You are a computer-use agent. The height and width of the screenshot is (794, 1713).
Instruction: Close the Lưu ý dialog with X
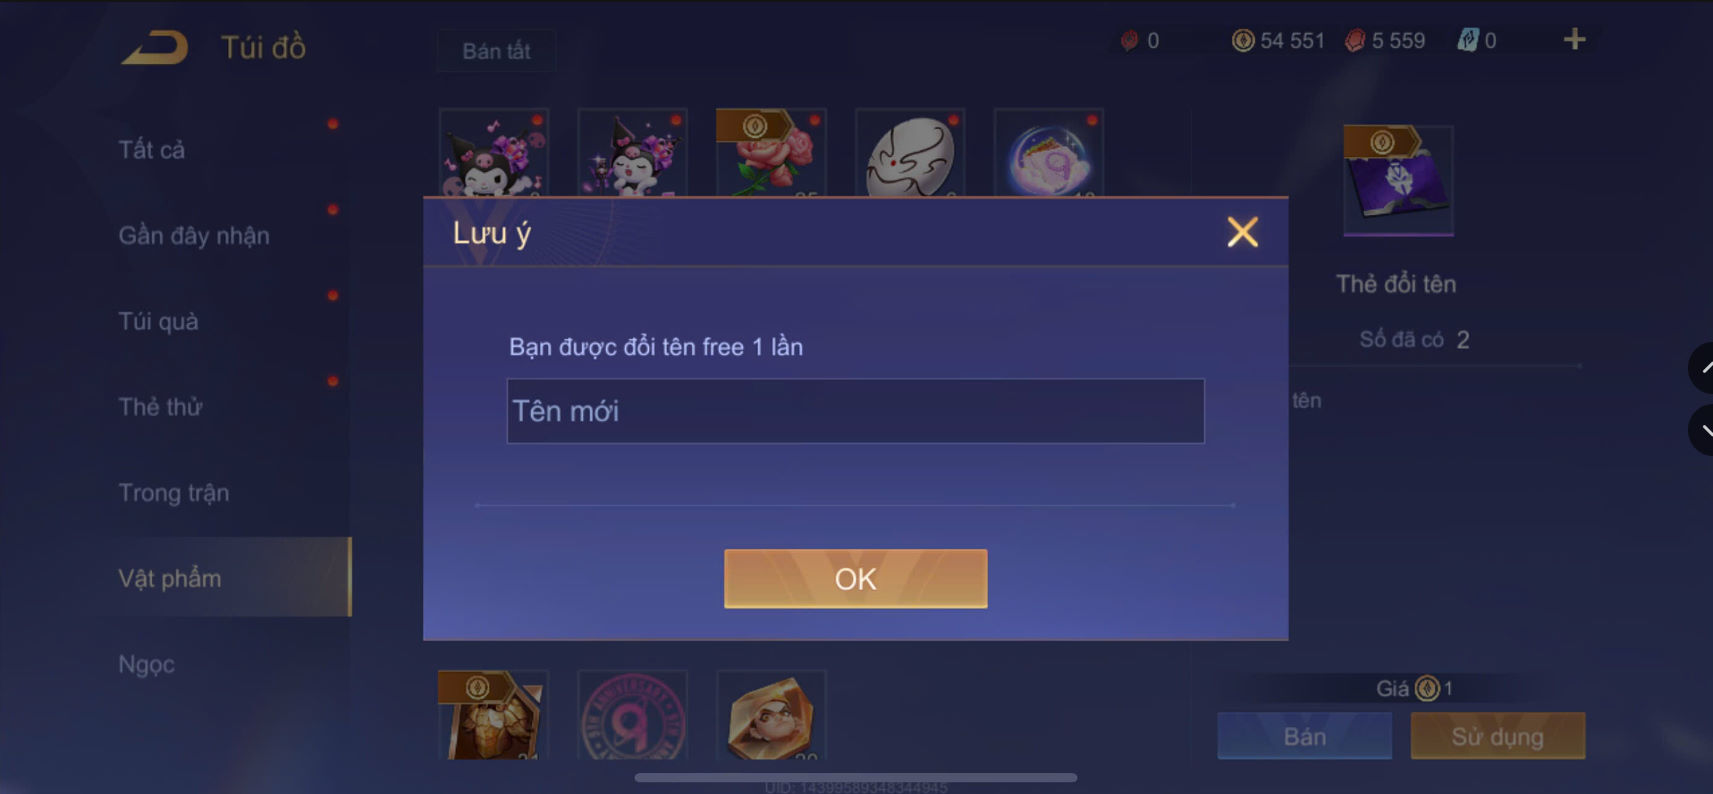click(x=1242, y=232)
